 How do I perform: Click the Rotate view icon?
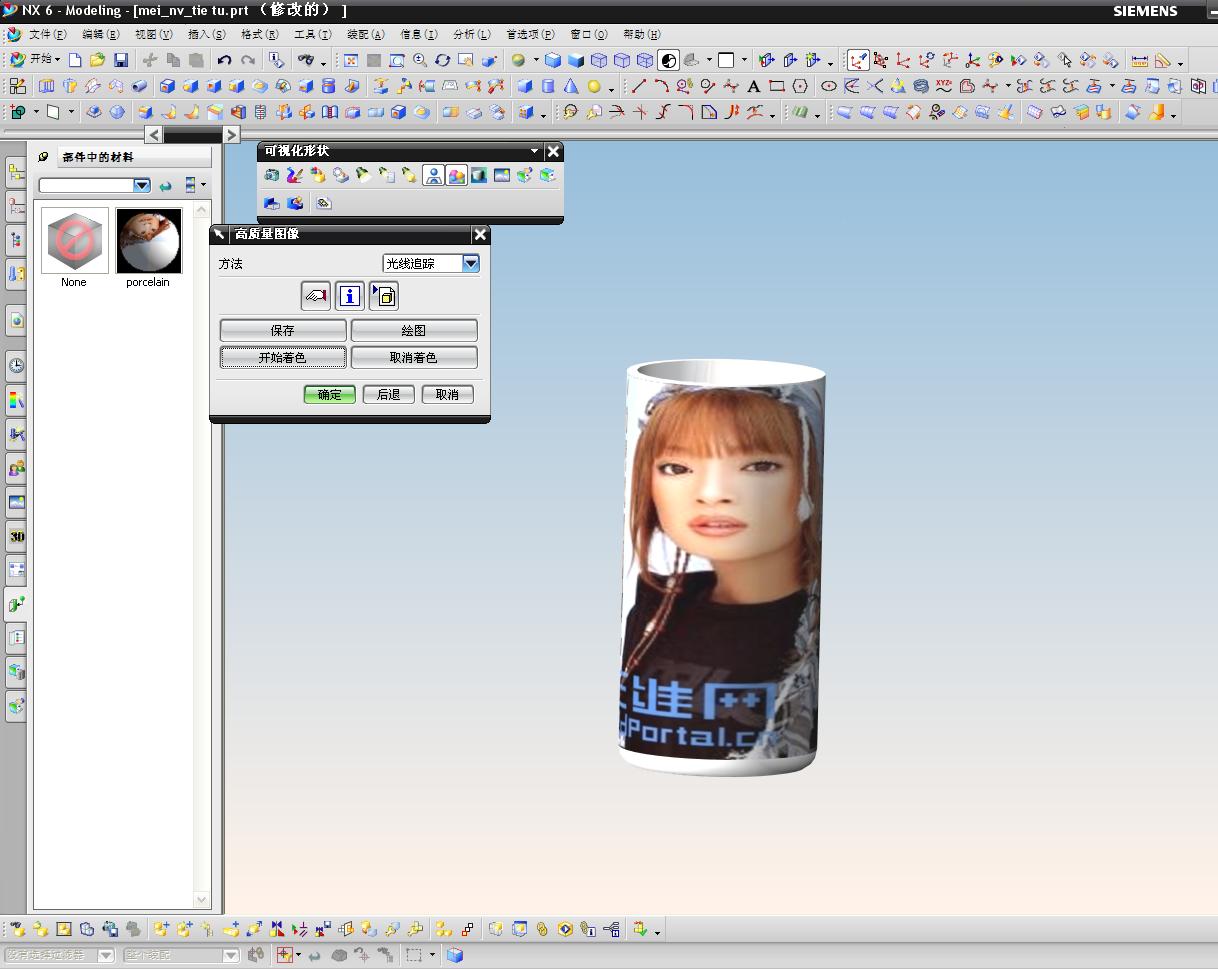click(442, 60)
